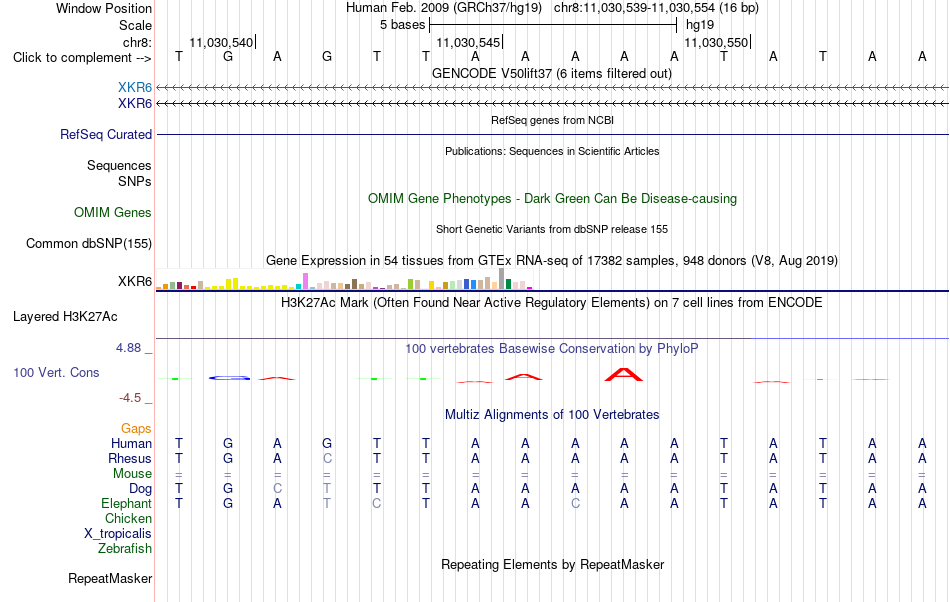Click 'Short Genetic Variants from dbSNP release 155'

point(552,230)
